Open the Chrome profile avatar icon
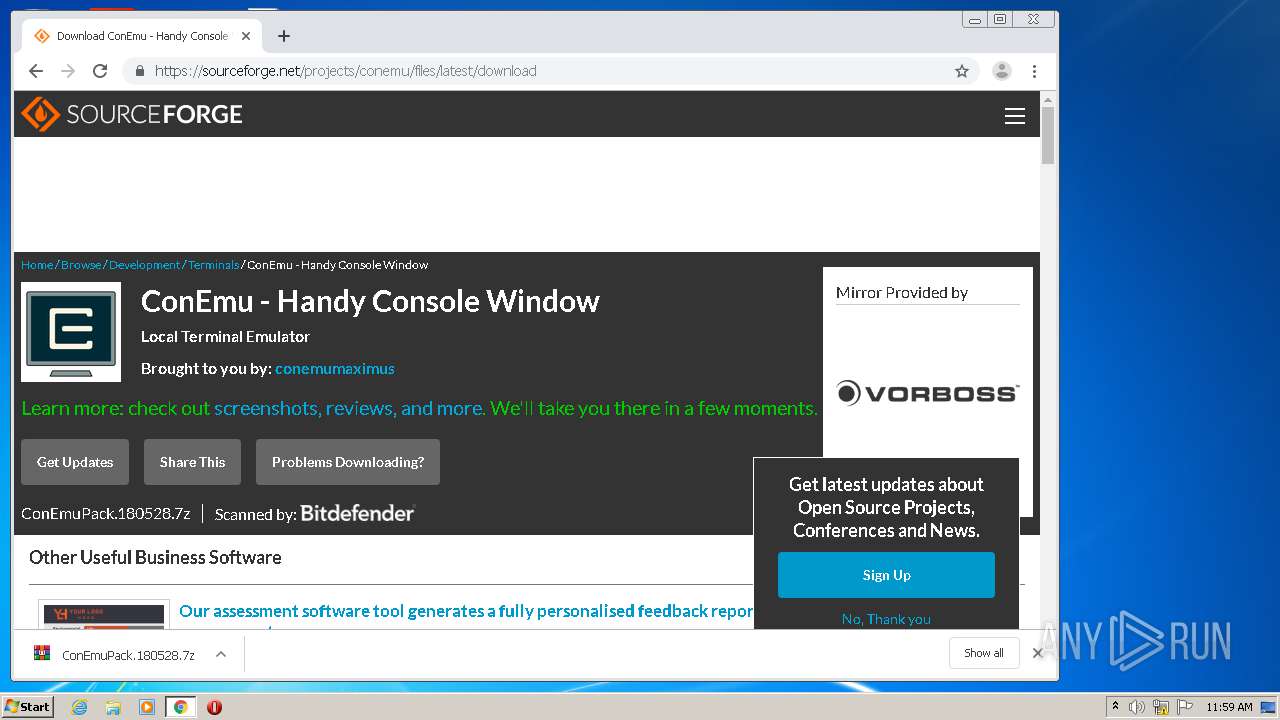Image resolution: width=1280 pixels, height=720 pixels. tap(1001, 71)
